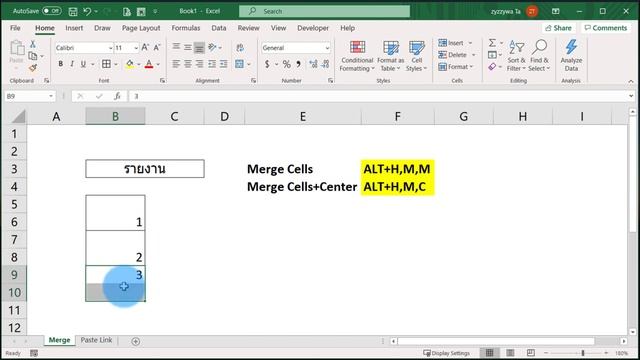The width and height of the screenshot is (640, 360).
Task: Open the Calibri font name dropdown
Action: (x=110, y=48)
